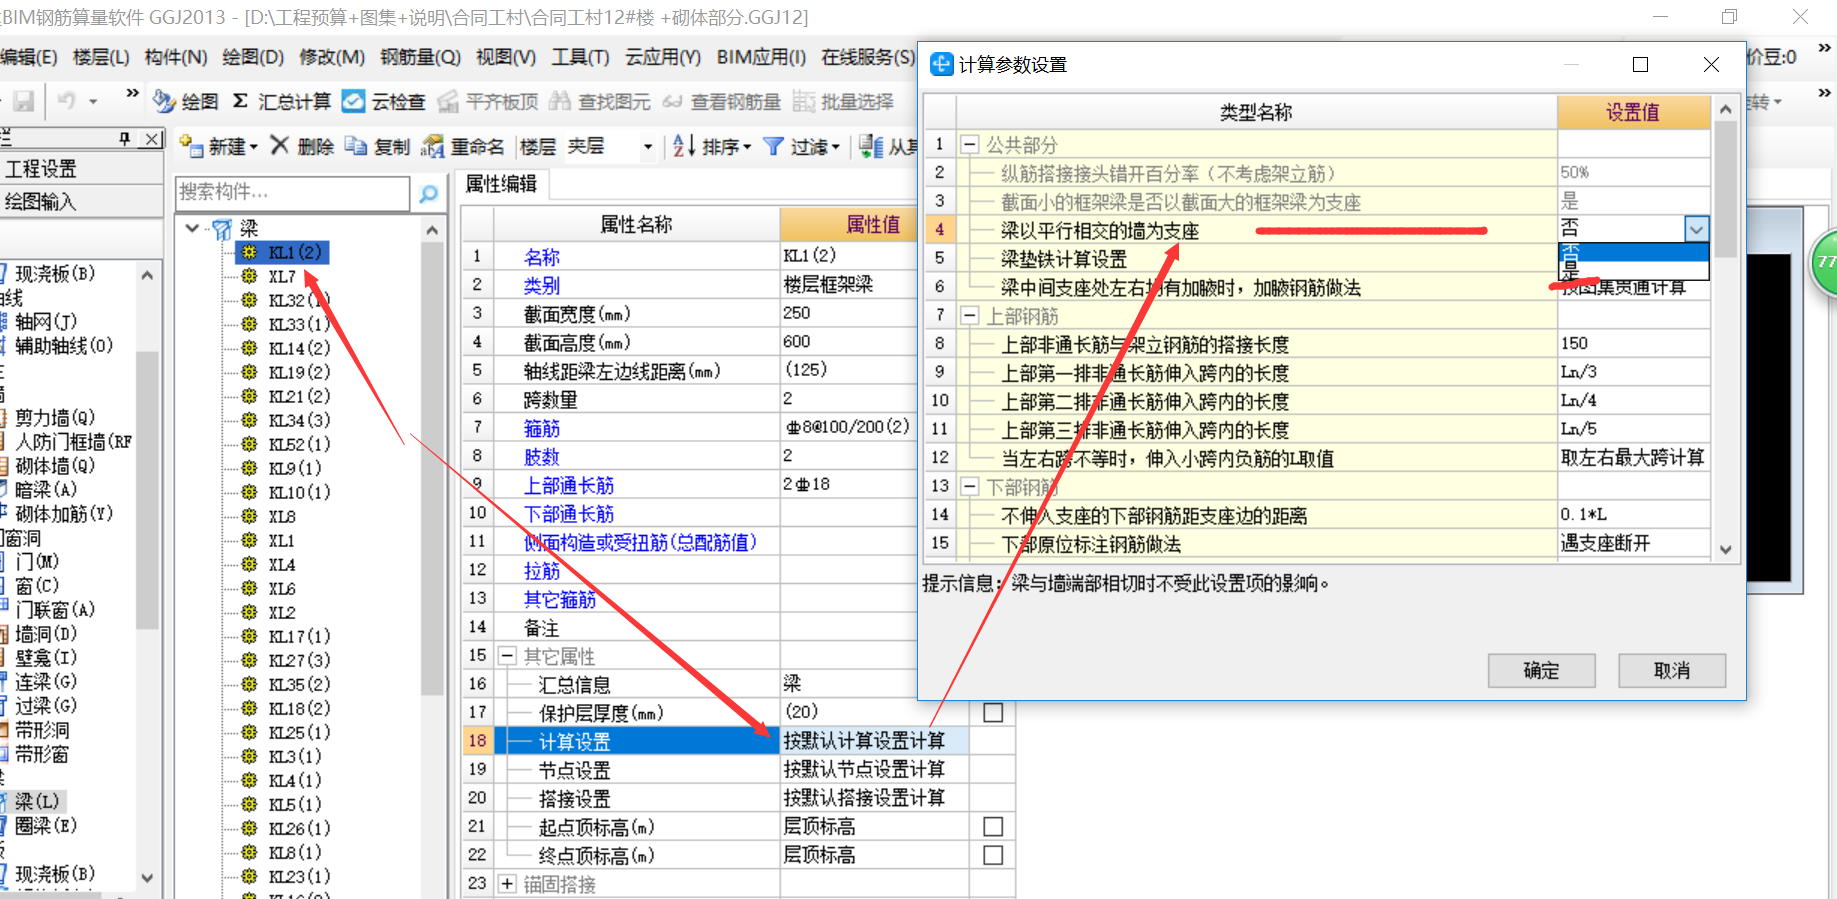The height and width of the screenshot is (899, 1837).
Task: Tick checkbox on 保护层厚度 row
Action: (x=993, y=712)
